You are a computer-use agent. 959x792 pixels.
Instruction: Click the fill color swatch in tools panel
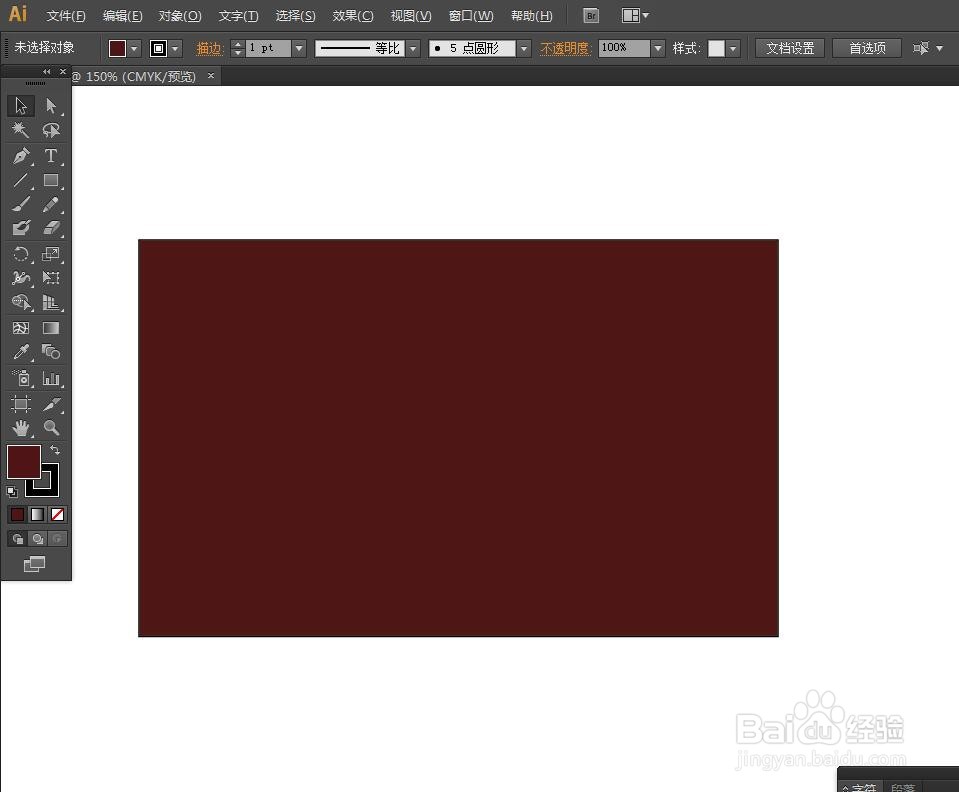pyautogui.click(x=24, y=462)
